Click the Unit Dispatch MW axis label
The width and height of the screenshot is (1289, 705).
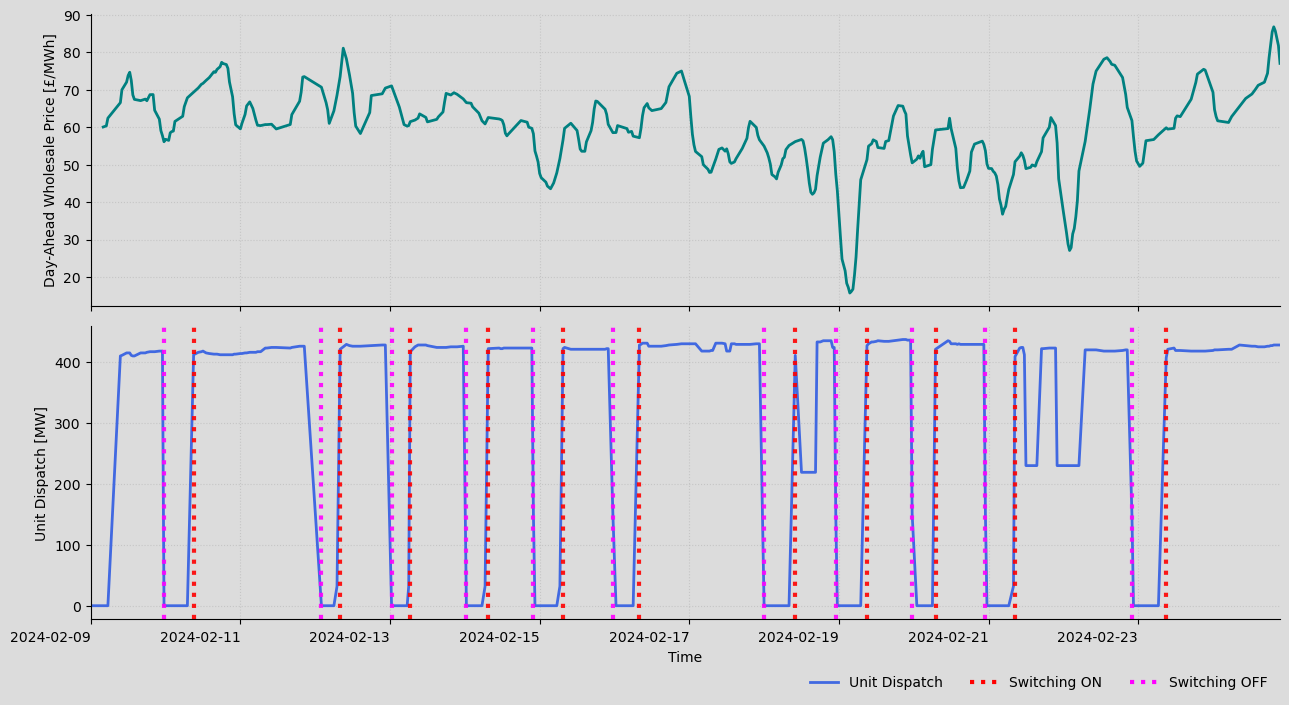pyautogui.click(x=40, y=472)
